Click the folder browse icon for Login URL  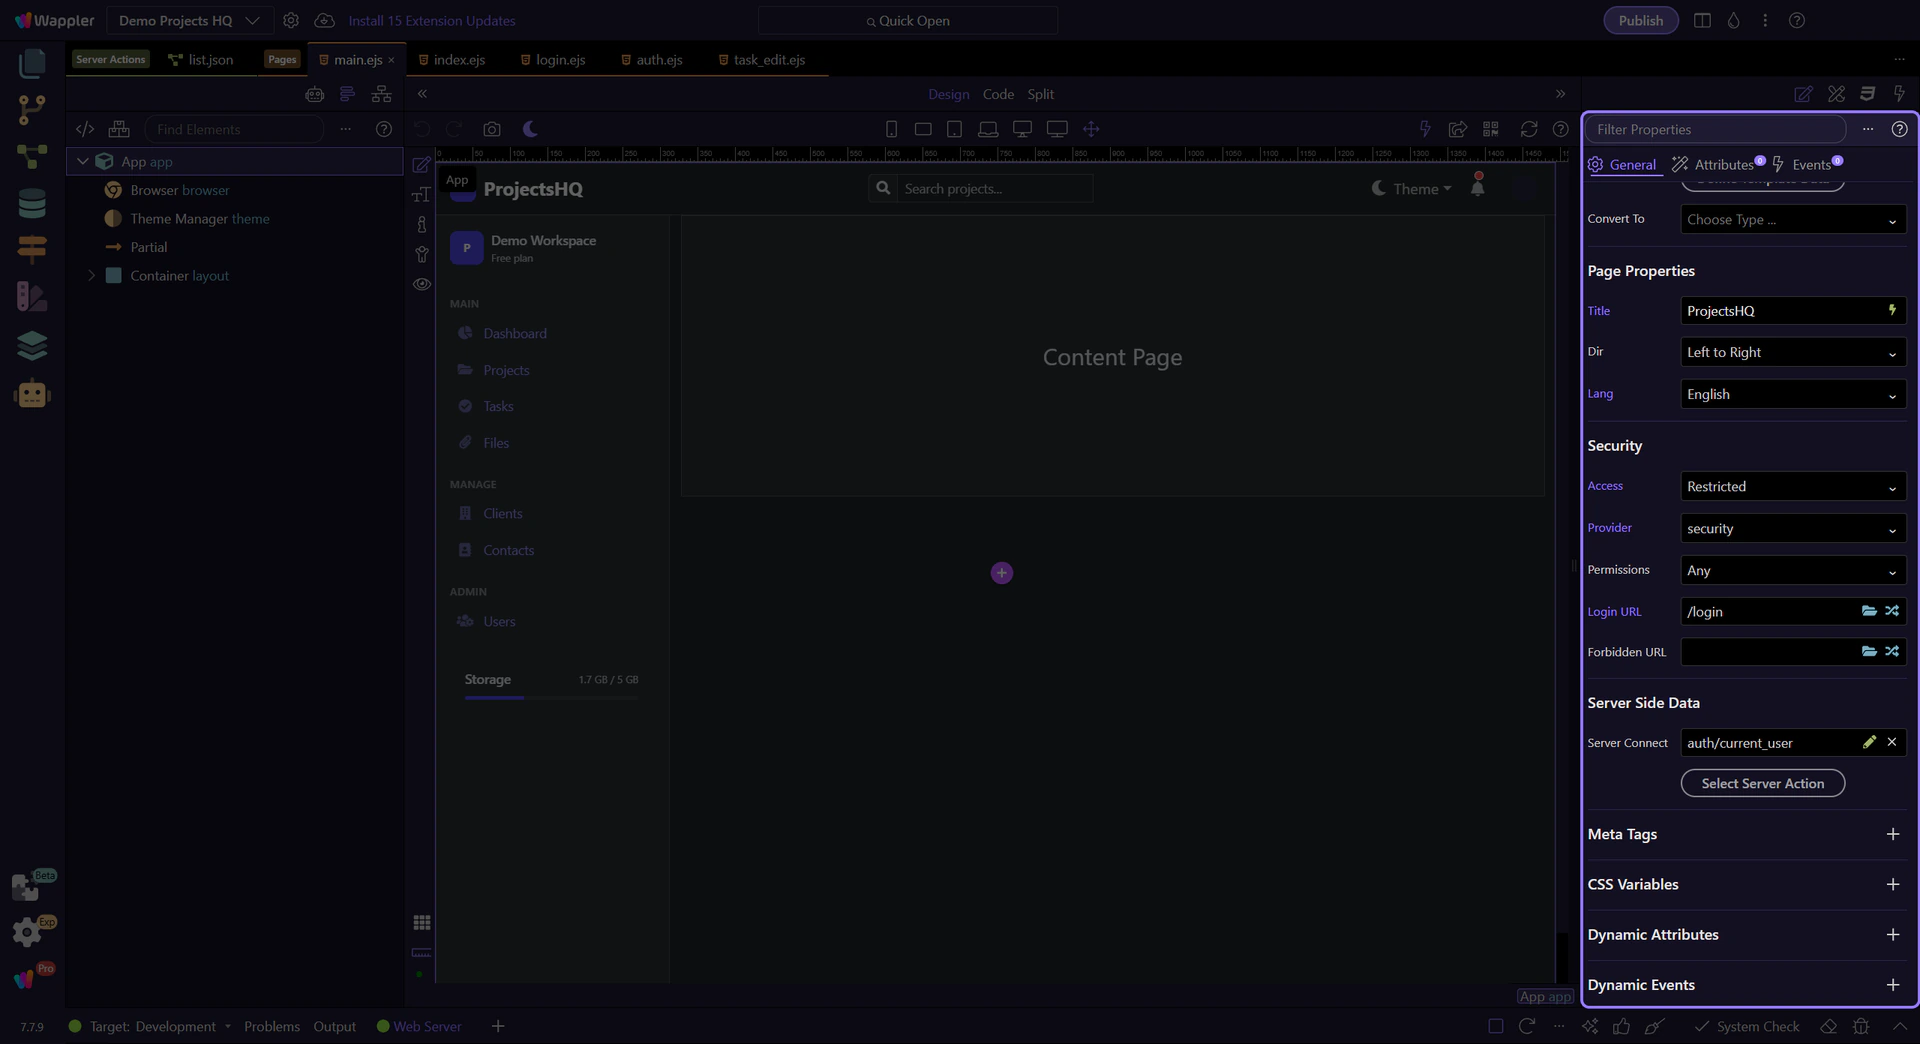tap(1868, 611)
